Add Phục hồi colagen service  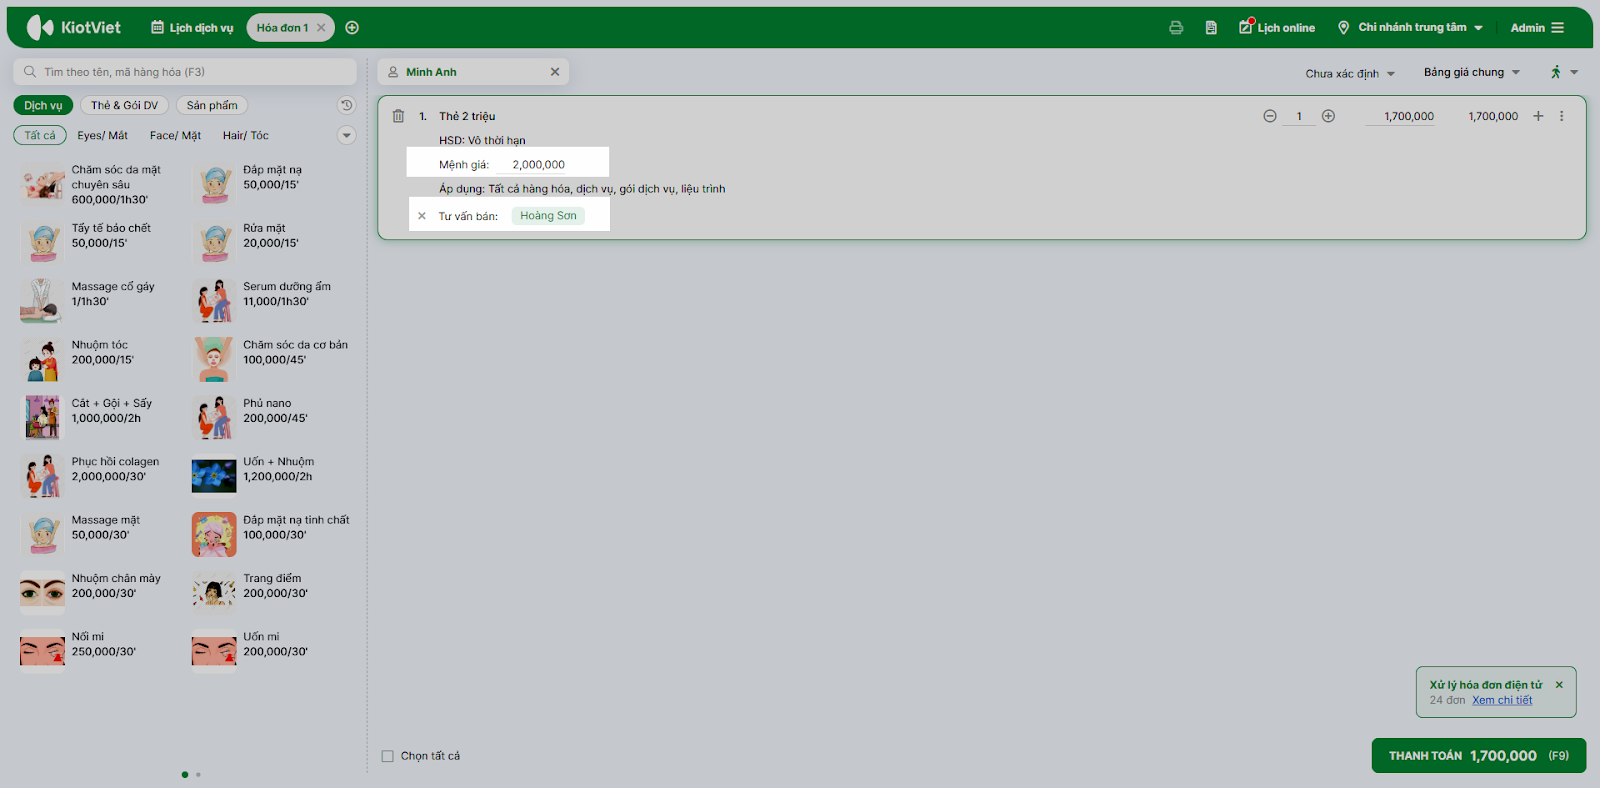pyautogui.click(x=99, y=476)
